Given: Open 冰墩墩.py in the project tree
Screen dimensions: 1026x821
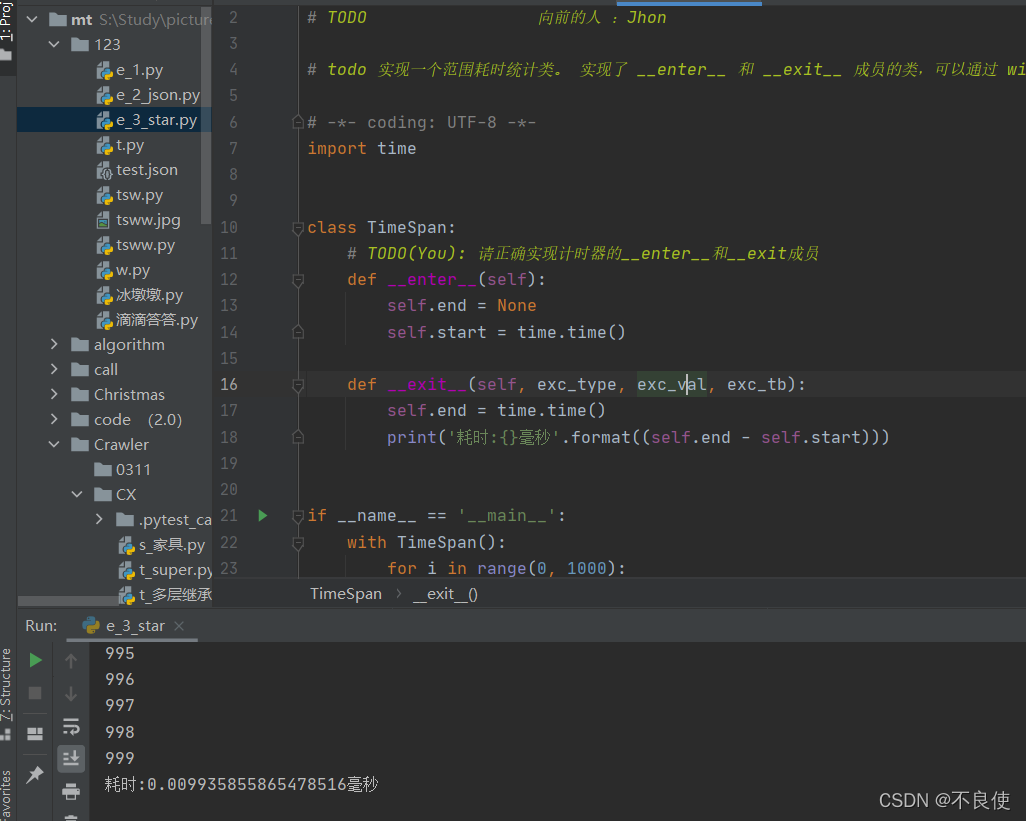Looking at the screenshot, I should tap(139, 295).
